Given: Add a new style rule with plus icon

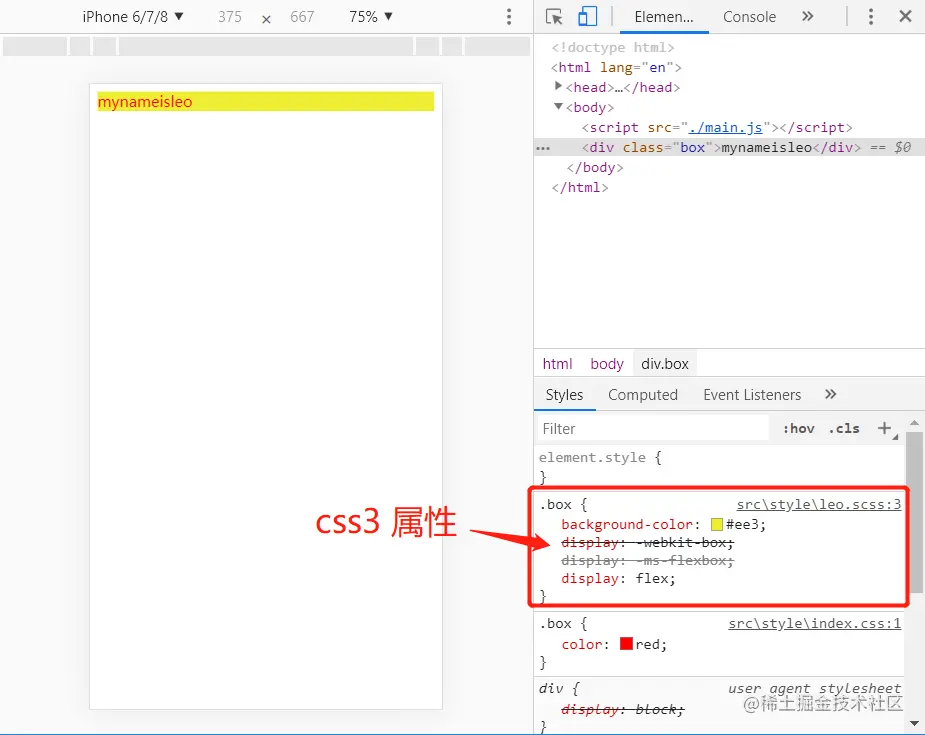Looking at the screenshot, I should 885,428.
